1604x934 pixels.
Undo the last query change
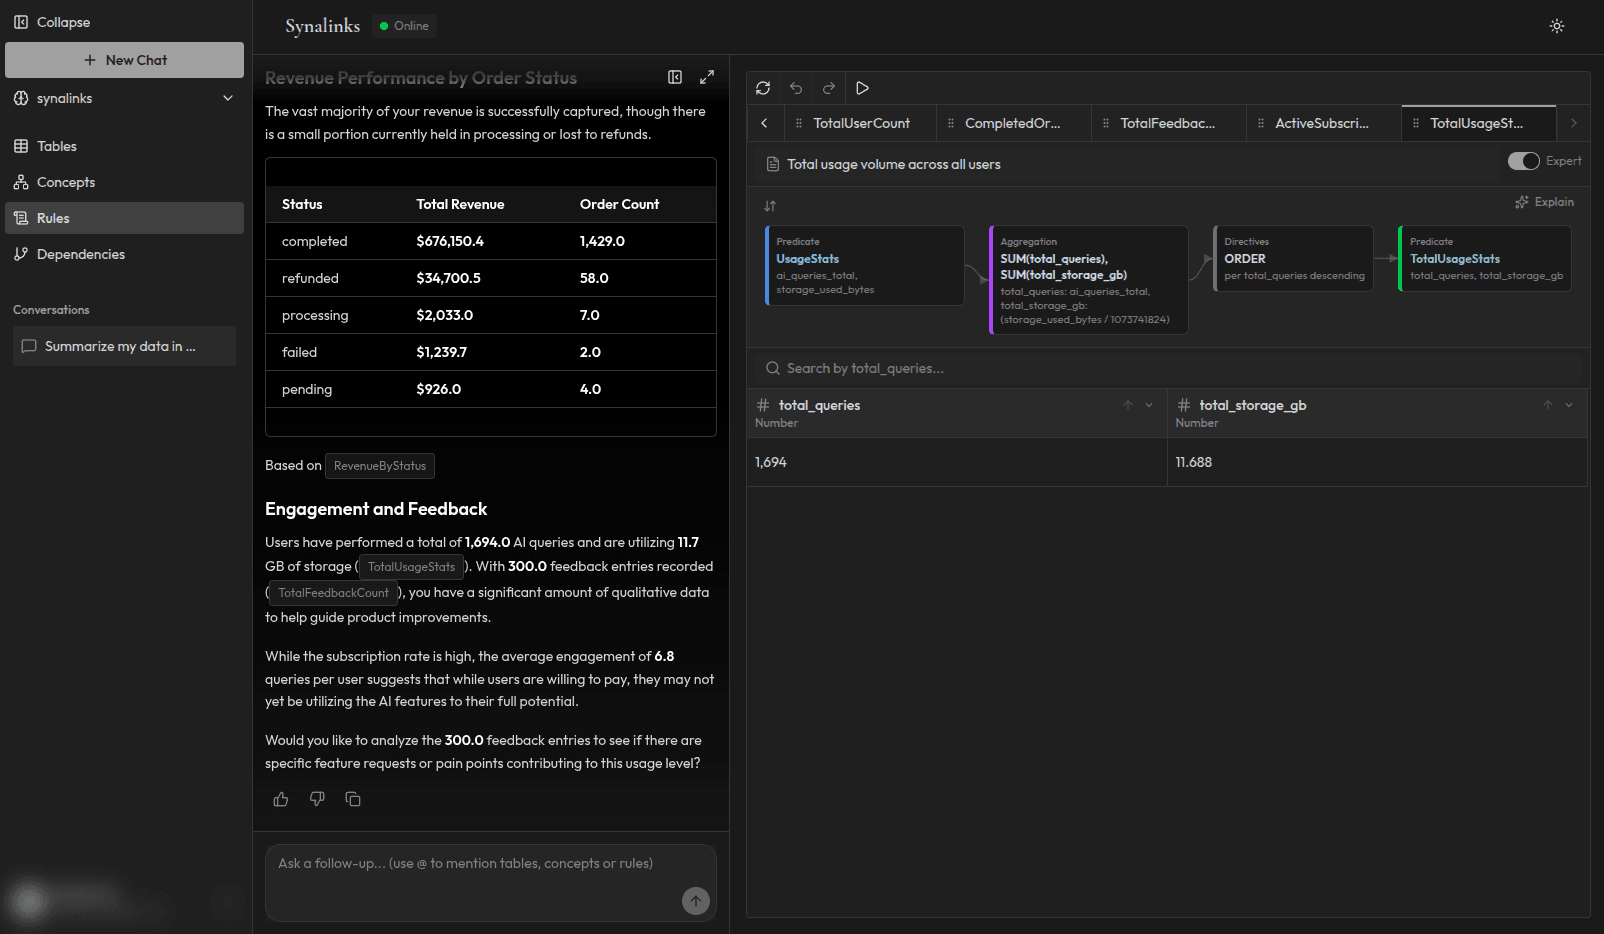click(x=796, y=88)
